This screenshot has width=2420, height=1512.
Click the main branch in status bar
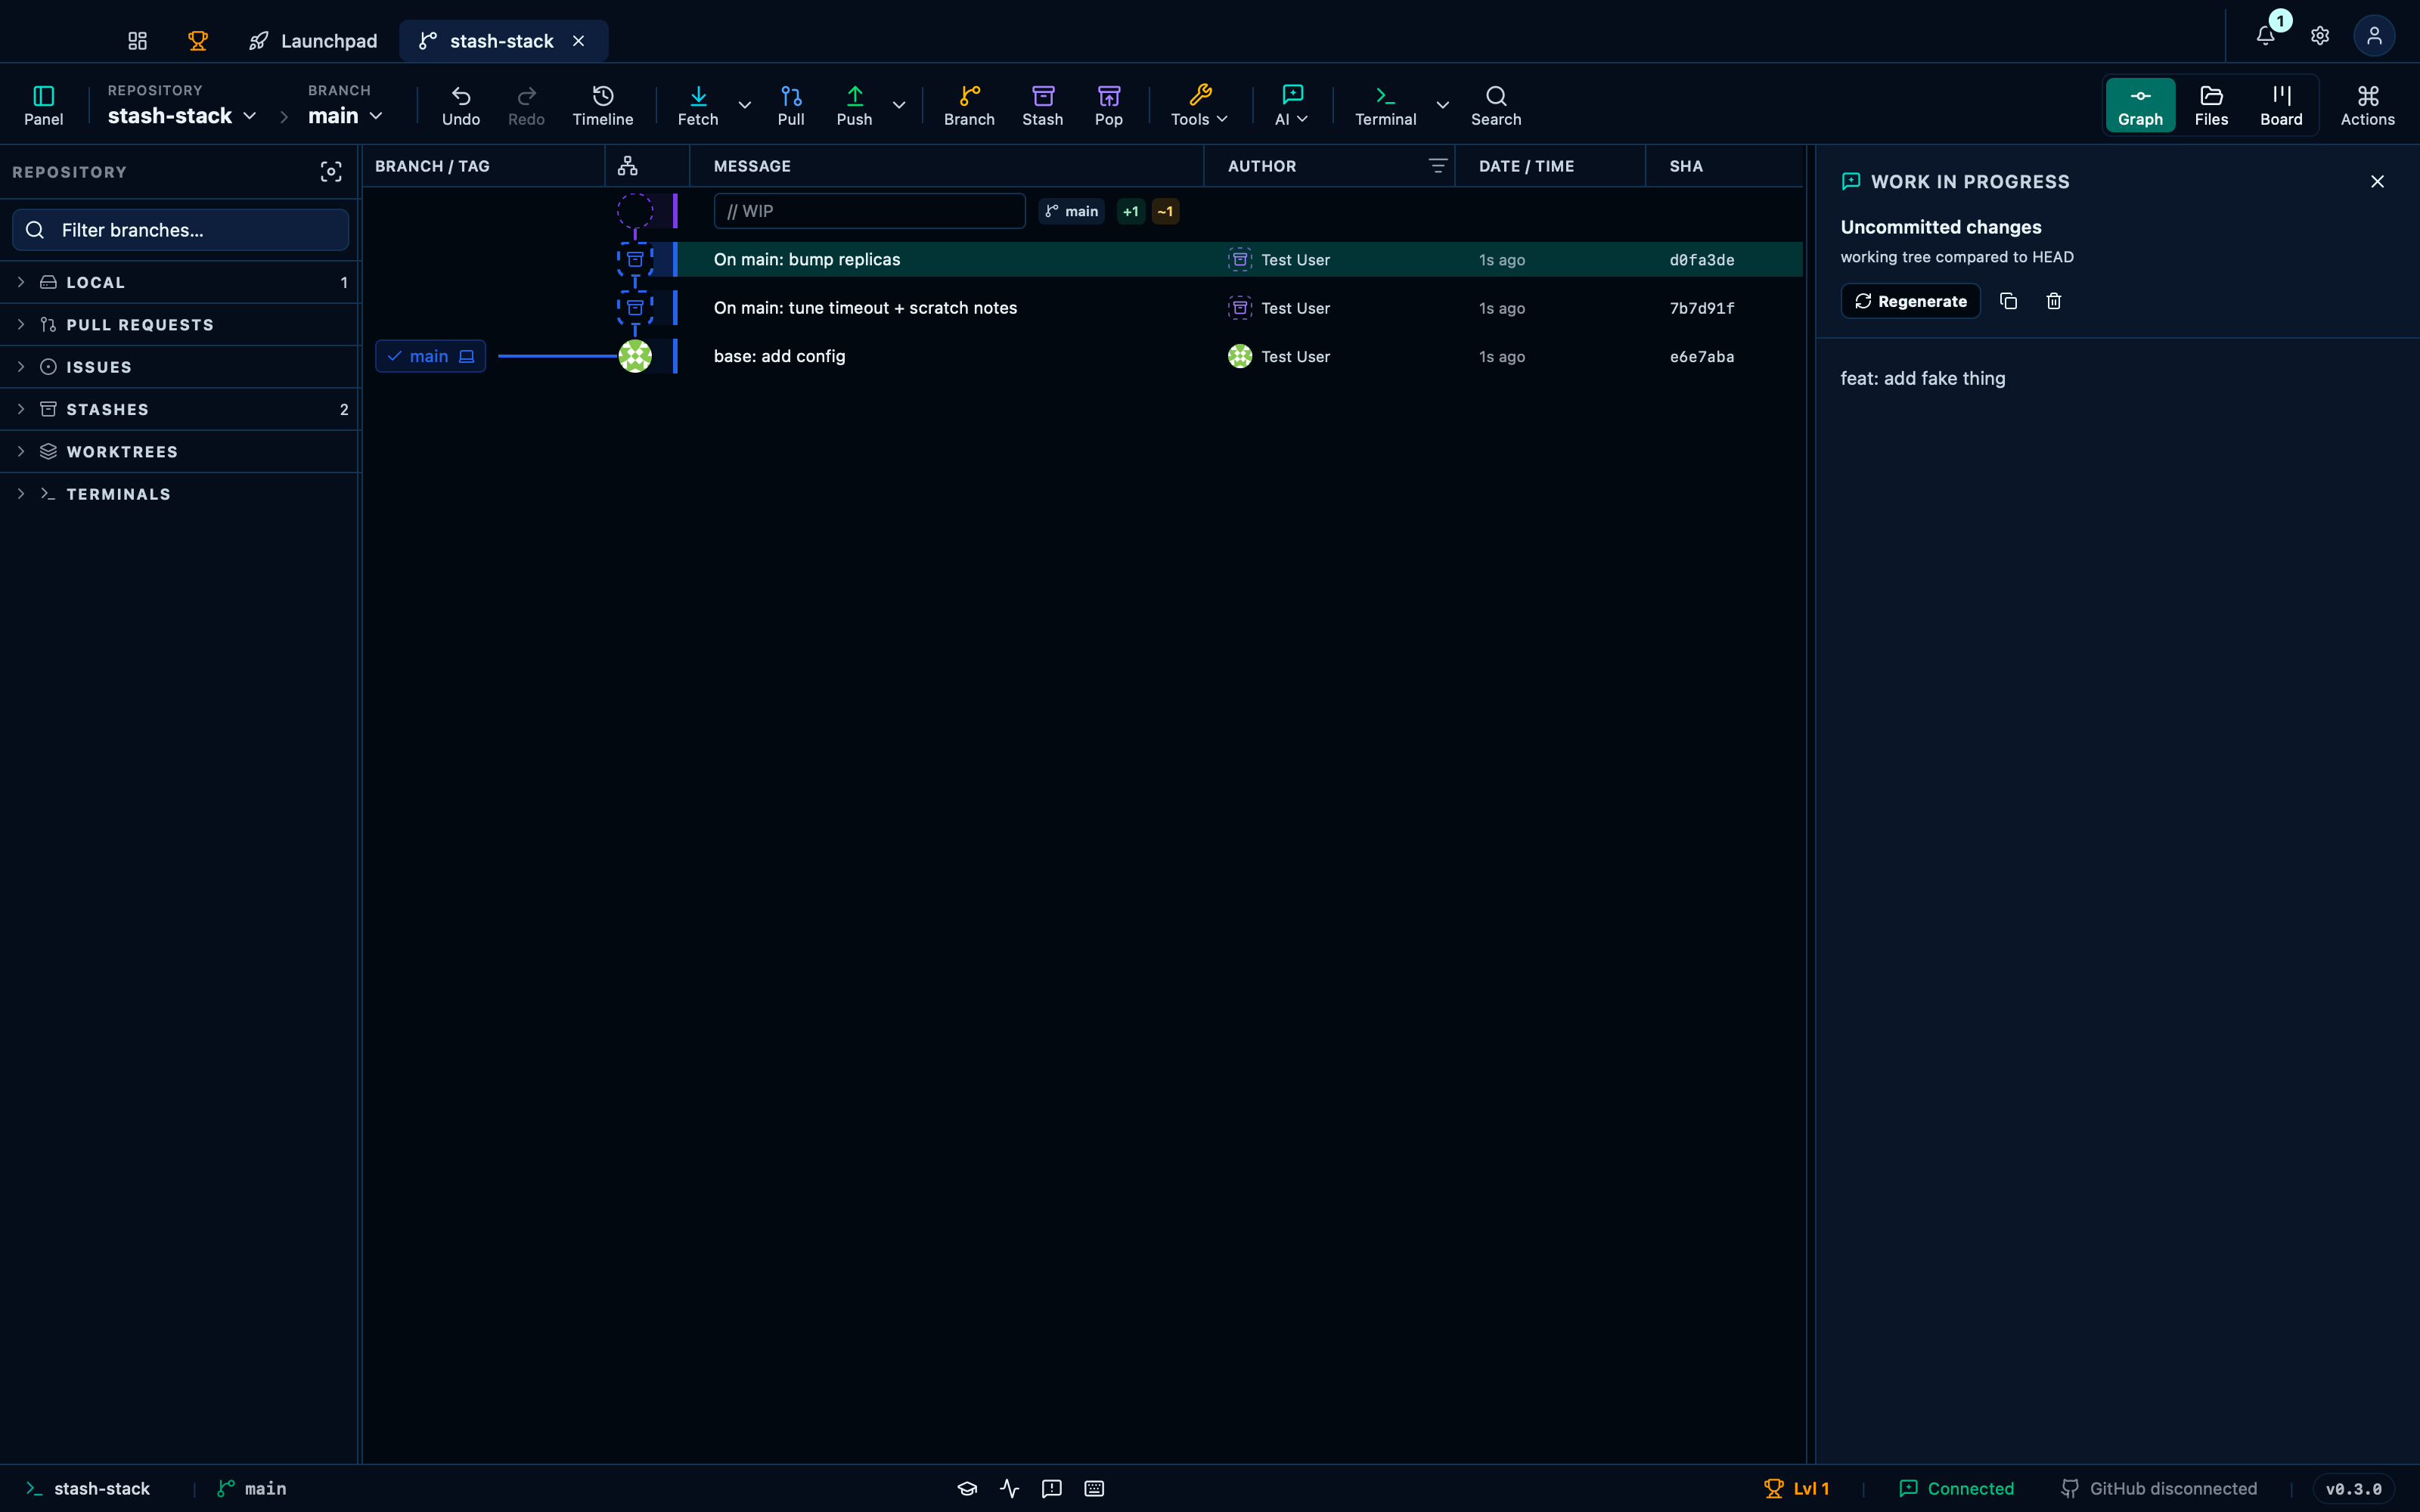click(x=252, y=1488)
